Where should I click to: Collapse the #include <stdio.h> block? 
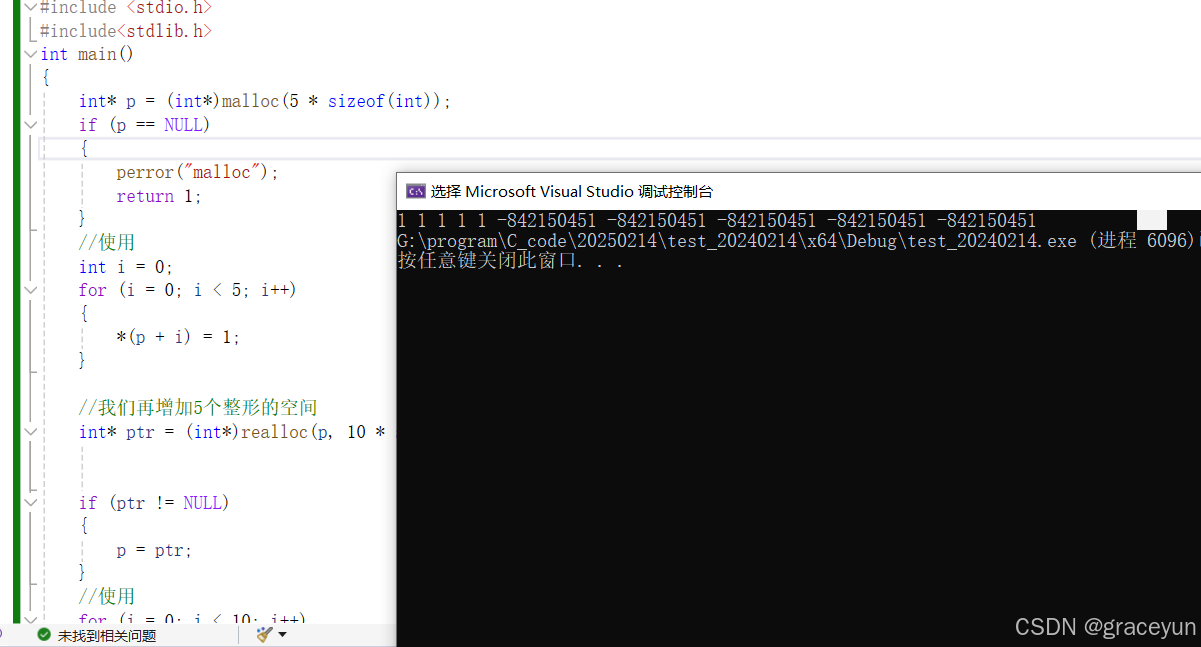coord(31,7)
